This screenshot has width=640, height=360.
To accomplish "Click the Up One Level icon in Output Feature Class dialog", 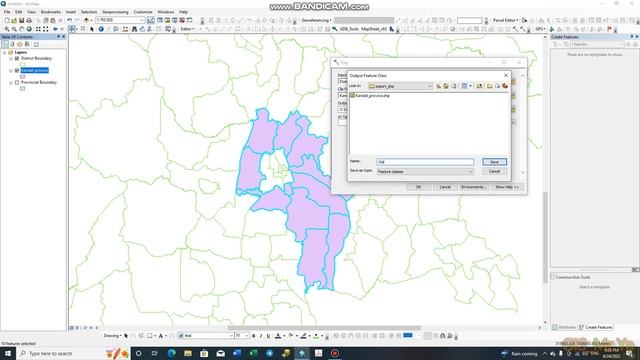I will click(438, 86).
